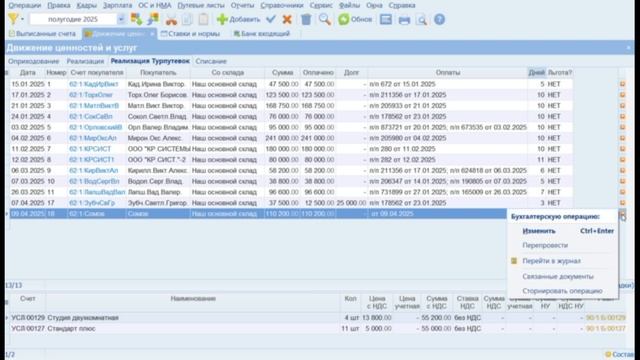Open the Сервис menu
640x360 pixels.
tap(321, 5)
